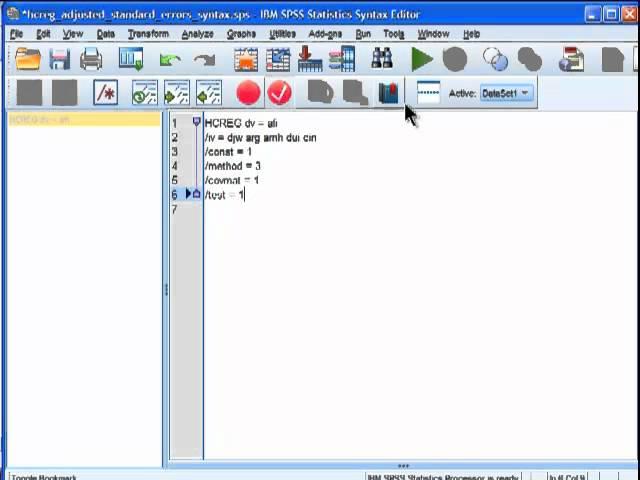Image resolution: width=640 pixels, height=480 pixels.
Task: Toggle comment selection asterisk icon
Action: (105, 94)
